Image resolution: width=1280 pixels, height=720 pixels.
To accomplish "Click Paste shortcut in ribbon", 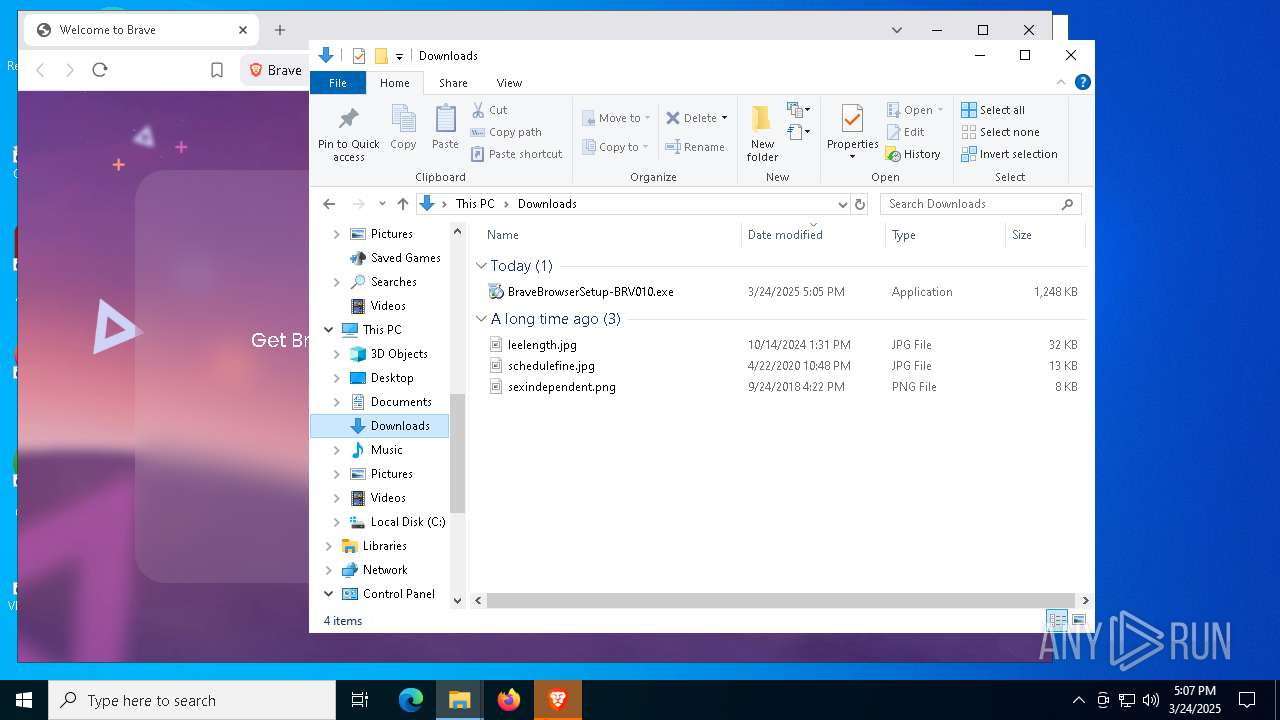I will click(516, 154).
